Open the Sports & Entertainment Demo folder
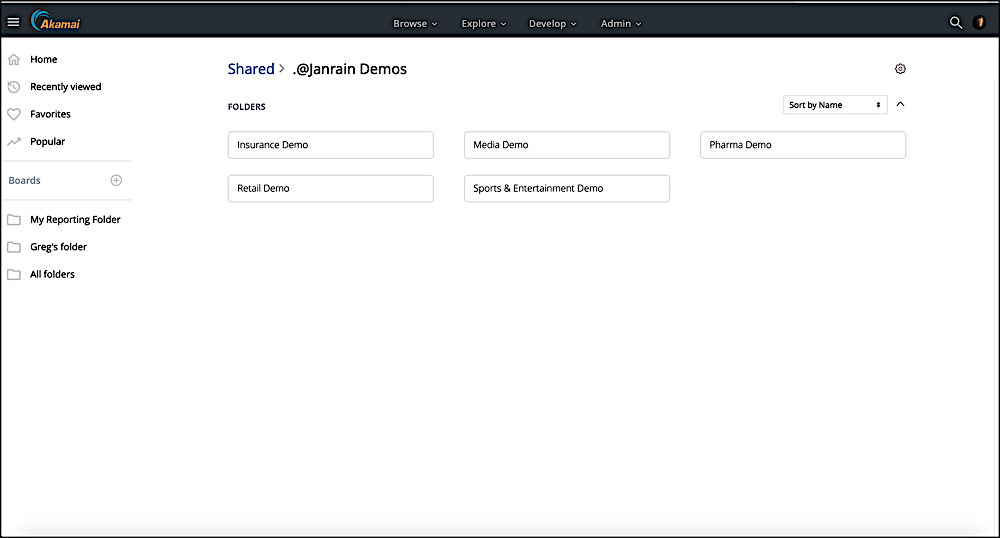Image resolution: width=1000 pixels, height=538 pixels. [566, 188]
